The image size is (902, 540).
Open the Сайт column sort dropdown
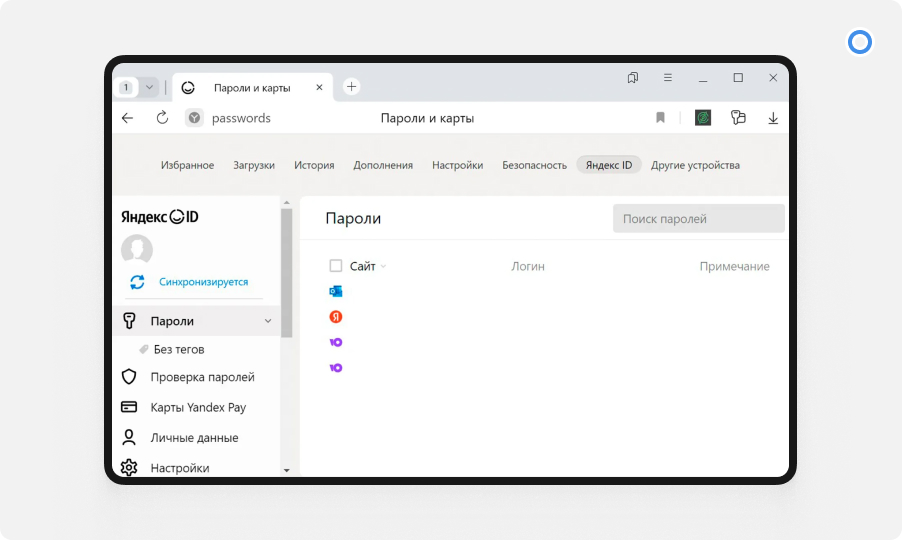tap(383, 267)
